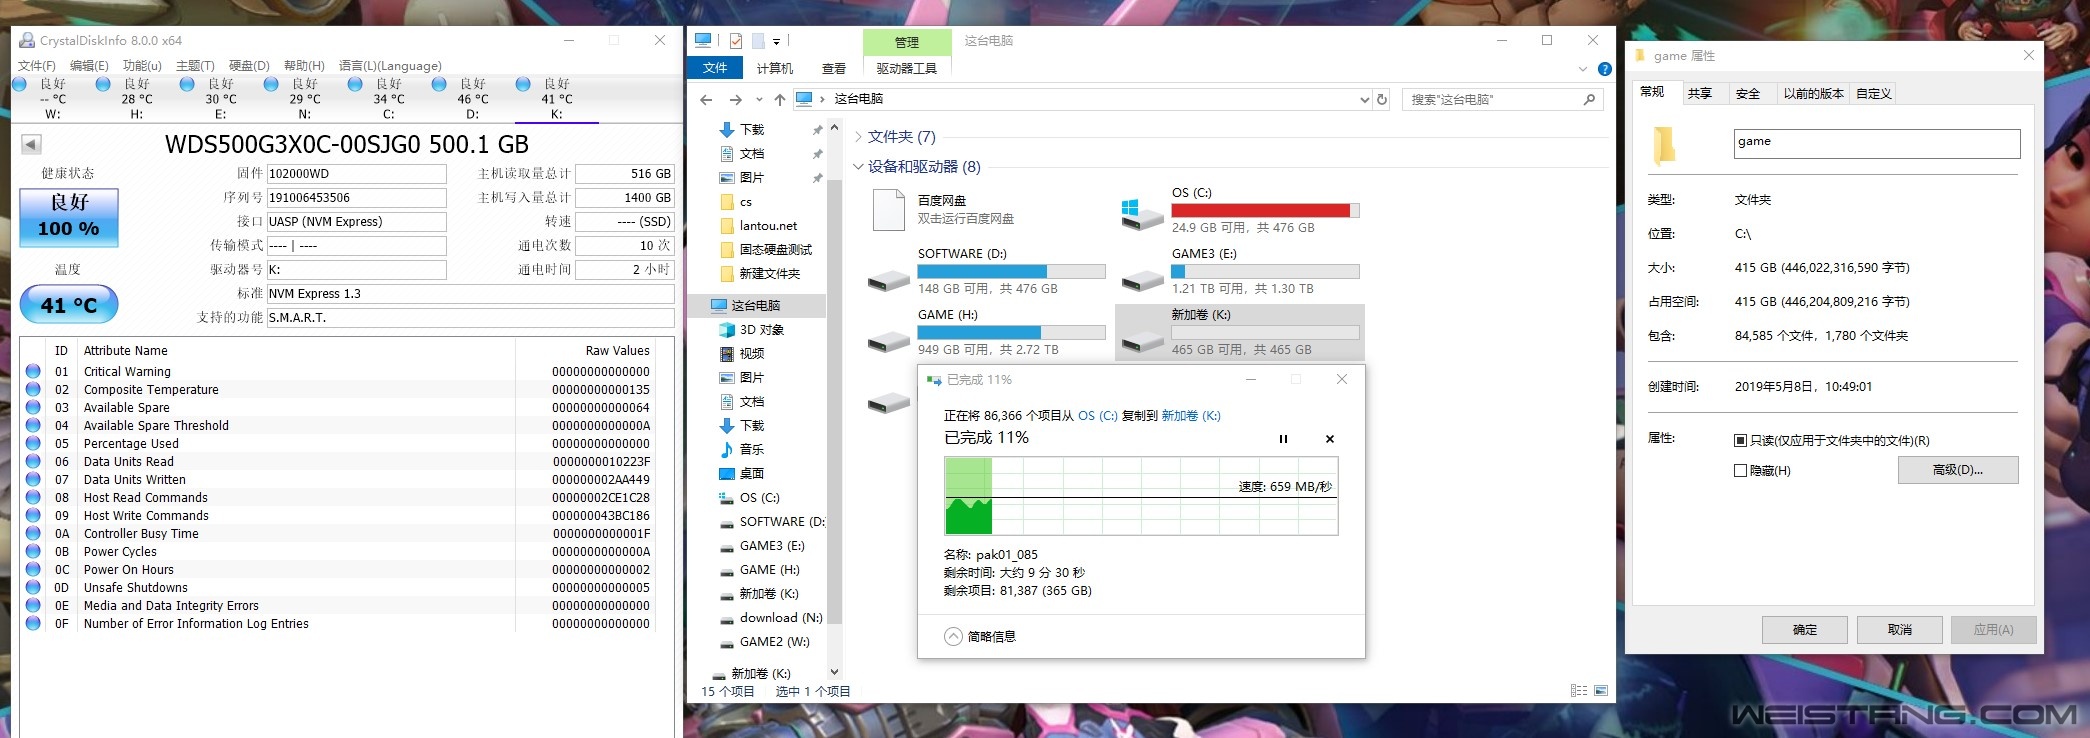The image size is (2090, 738).
Task: Select the W: drive status icon
Action: [19, 85]
